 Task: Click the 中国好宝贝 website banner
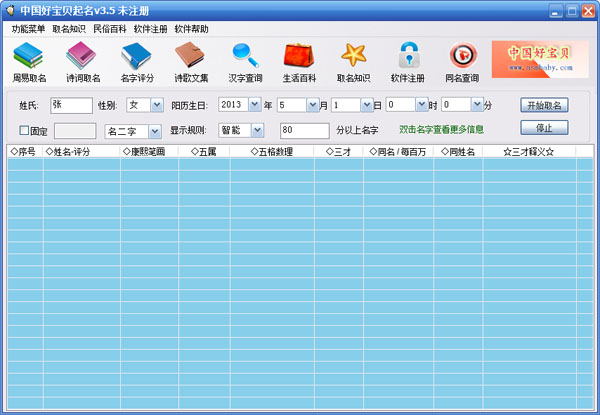pos(540,59)
